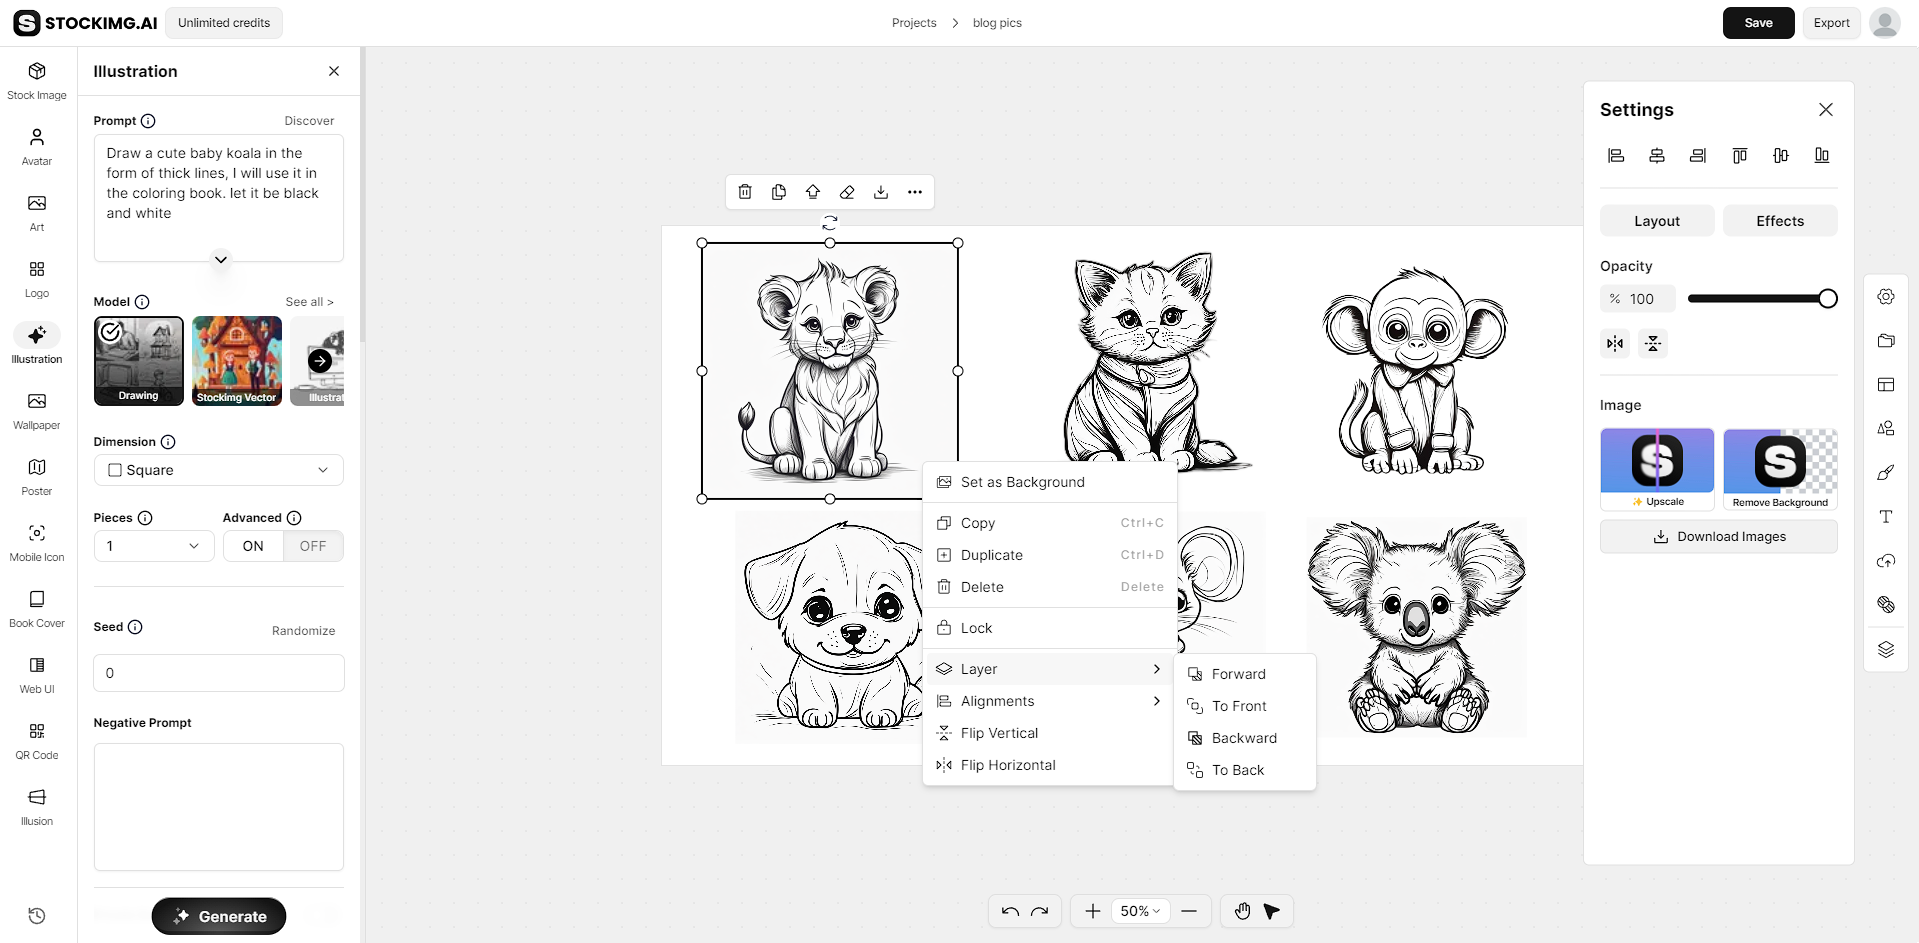Switch to the Effects tab in Settings

click(x=1779, y=220)
